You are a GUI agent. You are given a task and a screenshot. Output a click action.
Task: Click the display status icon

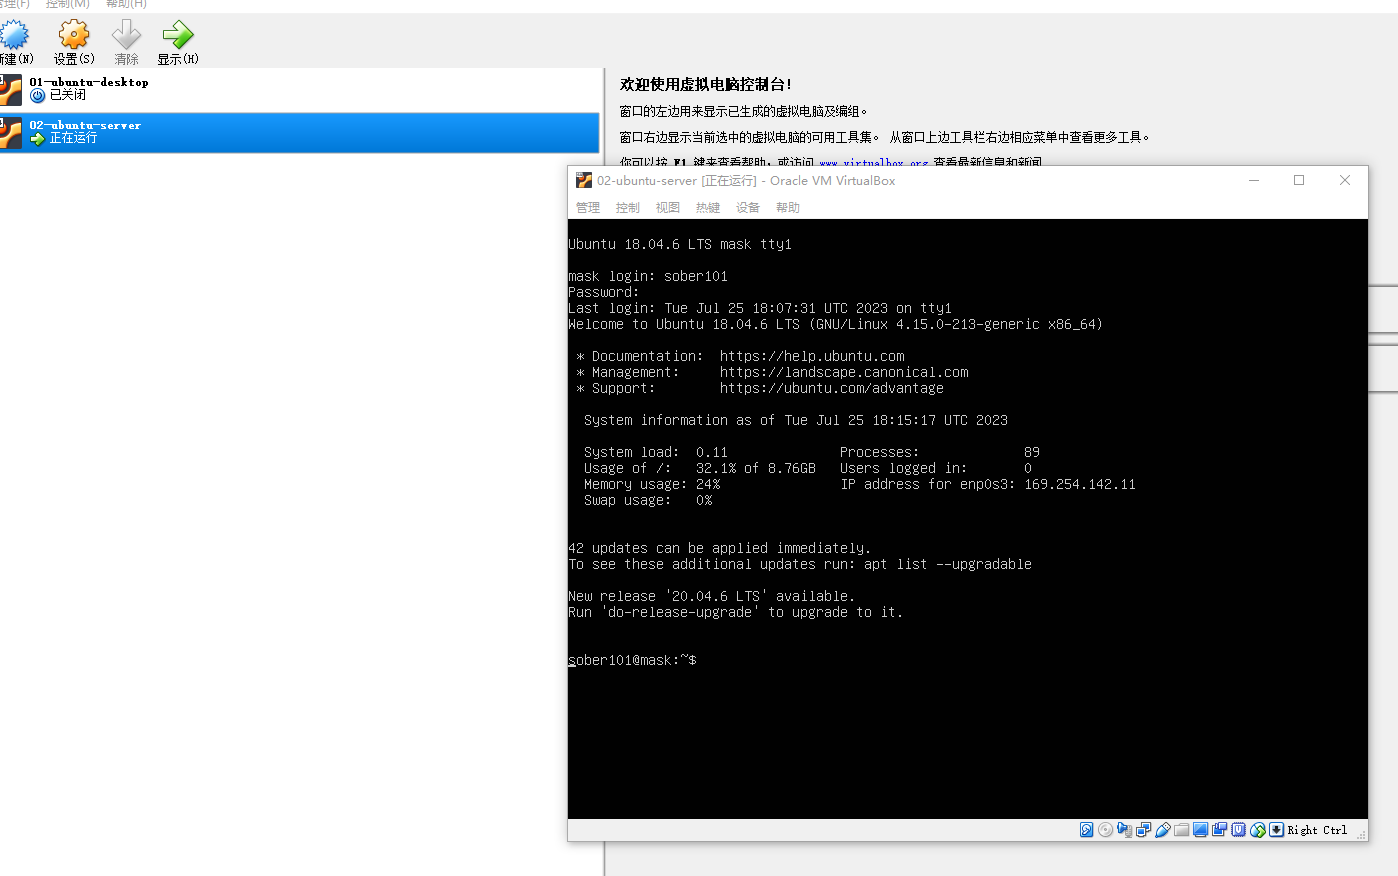(1200, 829)
